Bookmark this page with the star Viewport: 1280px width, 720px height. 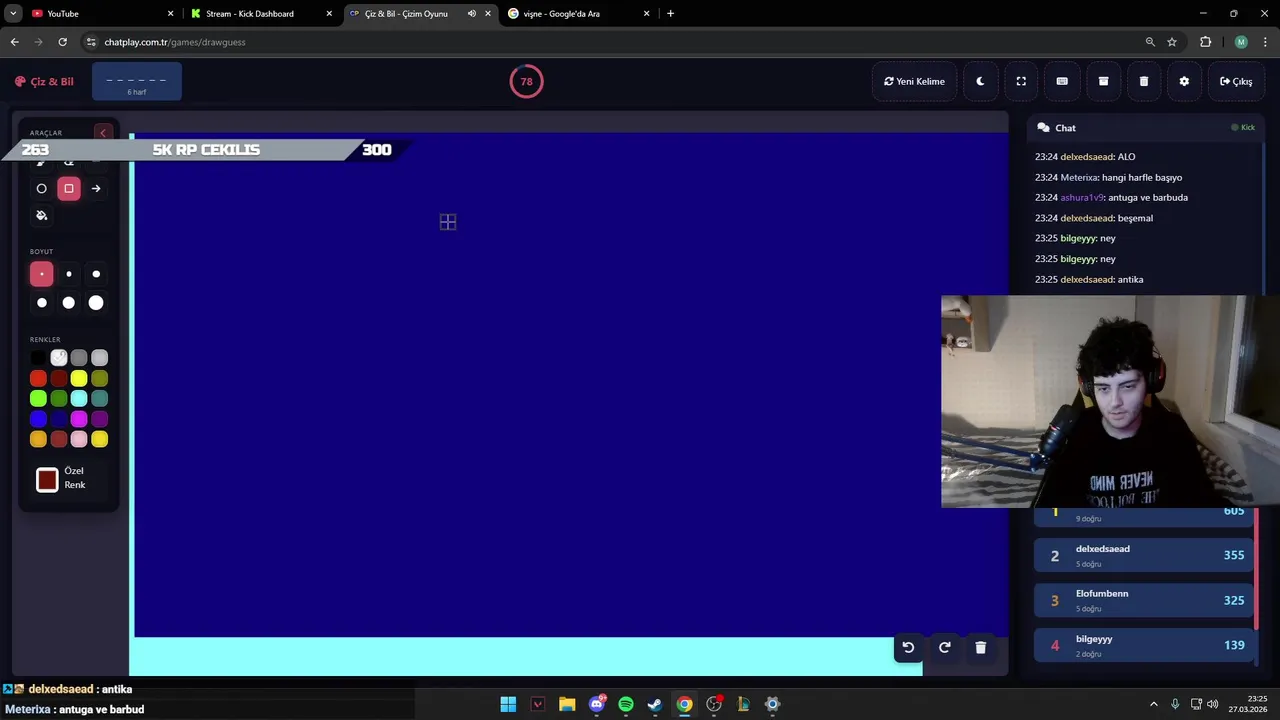[x=1172, y=42]
